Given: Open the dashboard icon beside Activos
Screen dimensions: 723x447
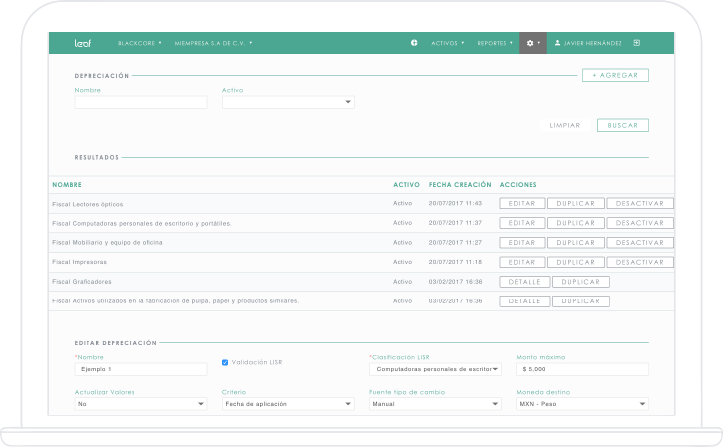Looking at the screenshot, I should [414, 44].
